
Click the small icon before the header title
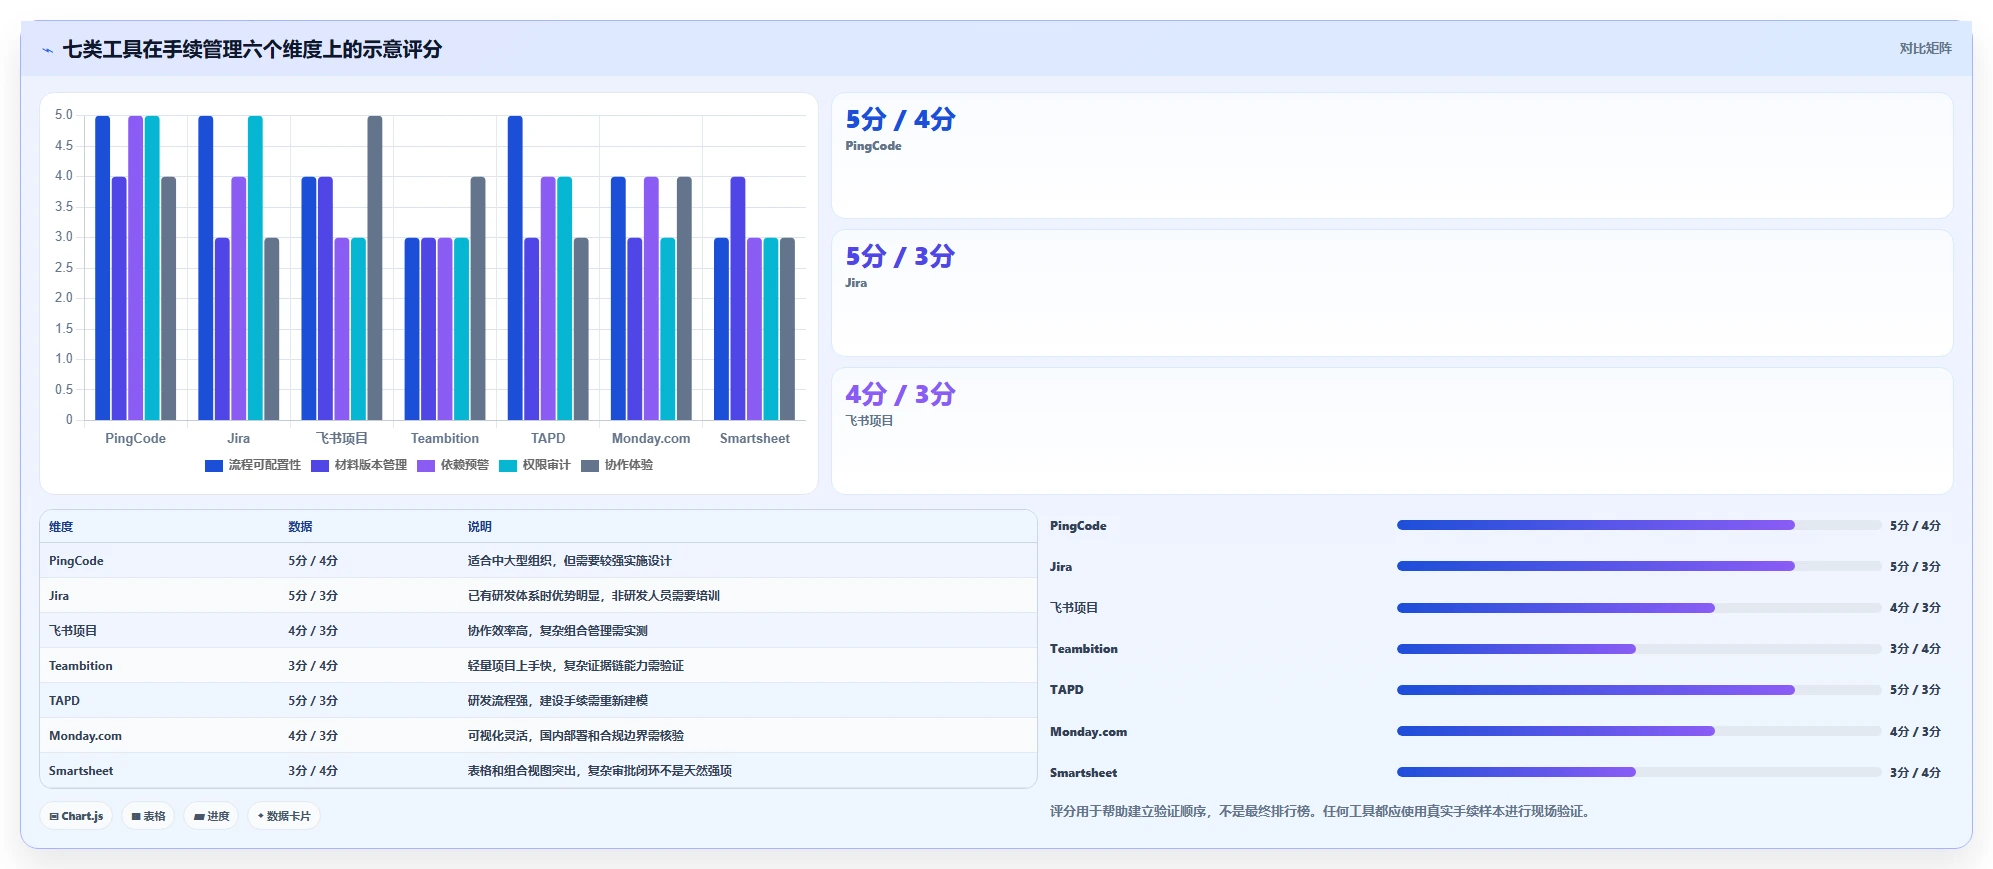tap(48, 50)
